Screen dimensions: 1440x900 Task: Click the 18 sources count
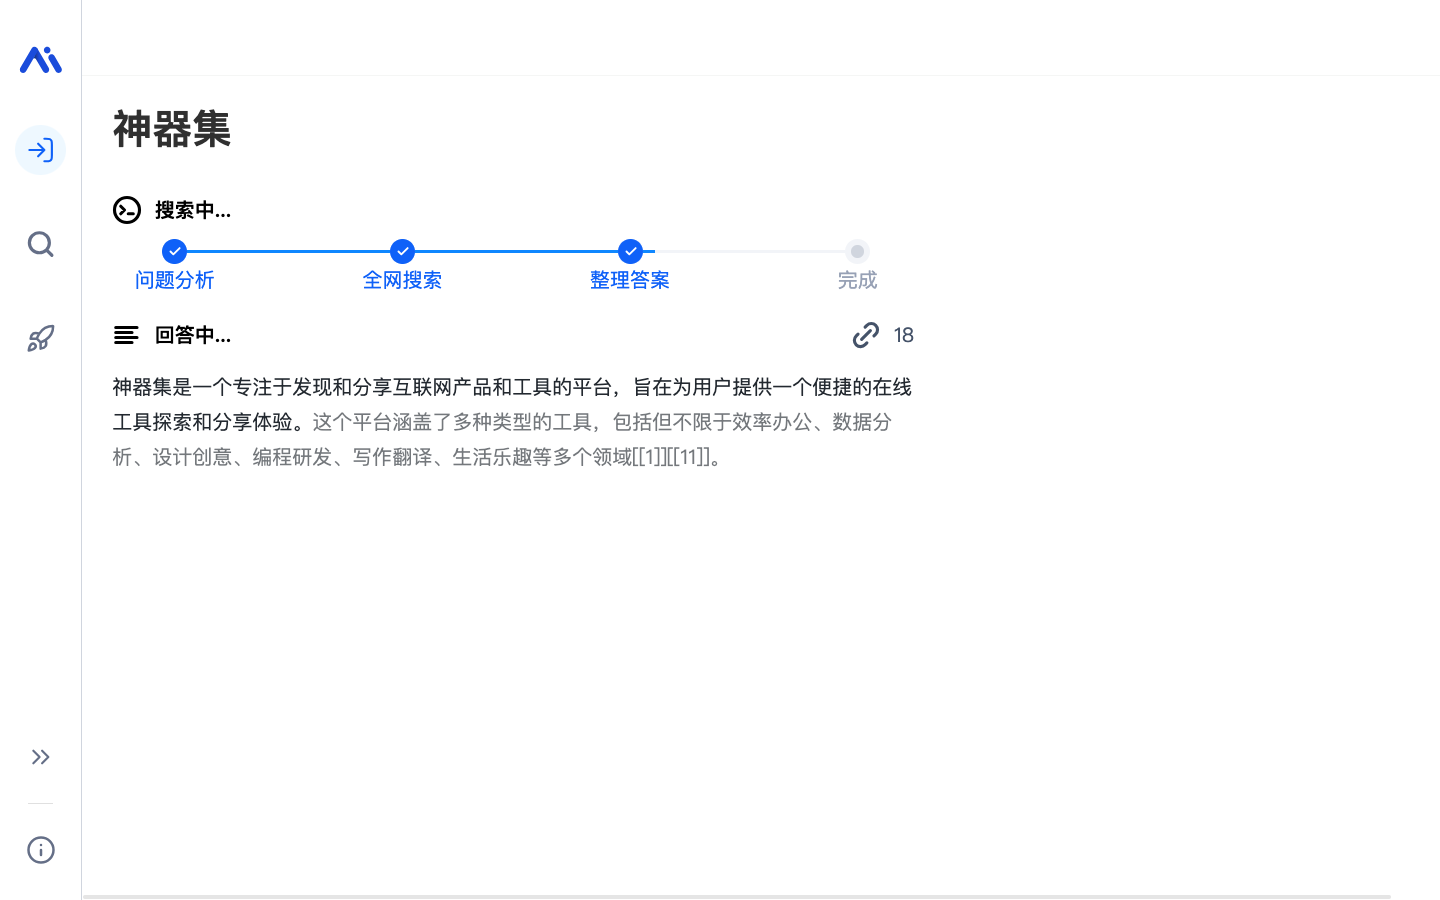pos(904,335)
